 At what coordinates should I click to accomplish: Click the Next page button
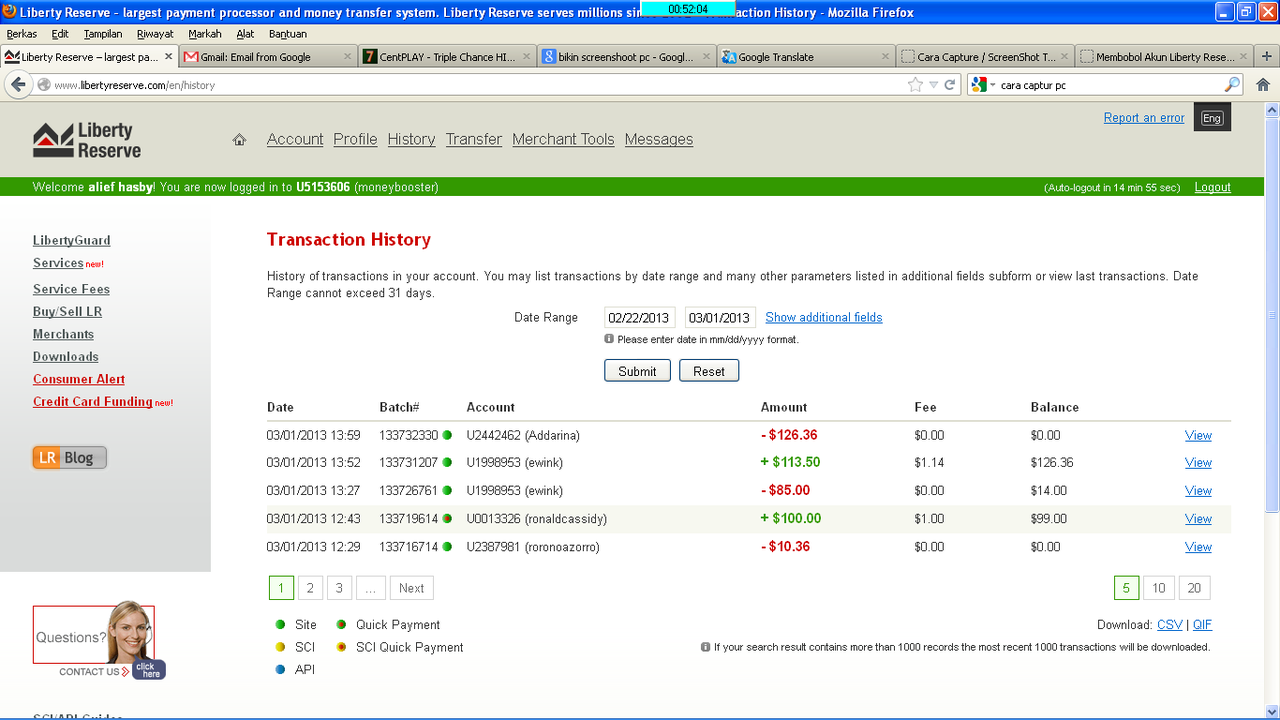click(412, 588)
